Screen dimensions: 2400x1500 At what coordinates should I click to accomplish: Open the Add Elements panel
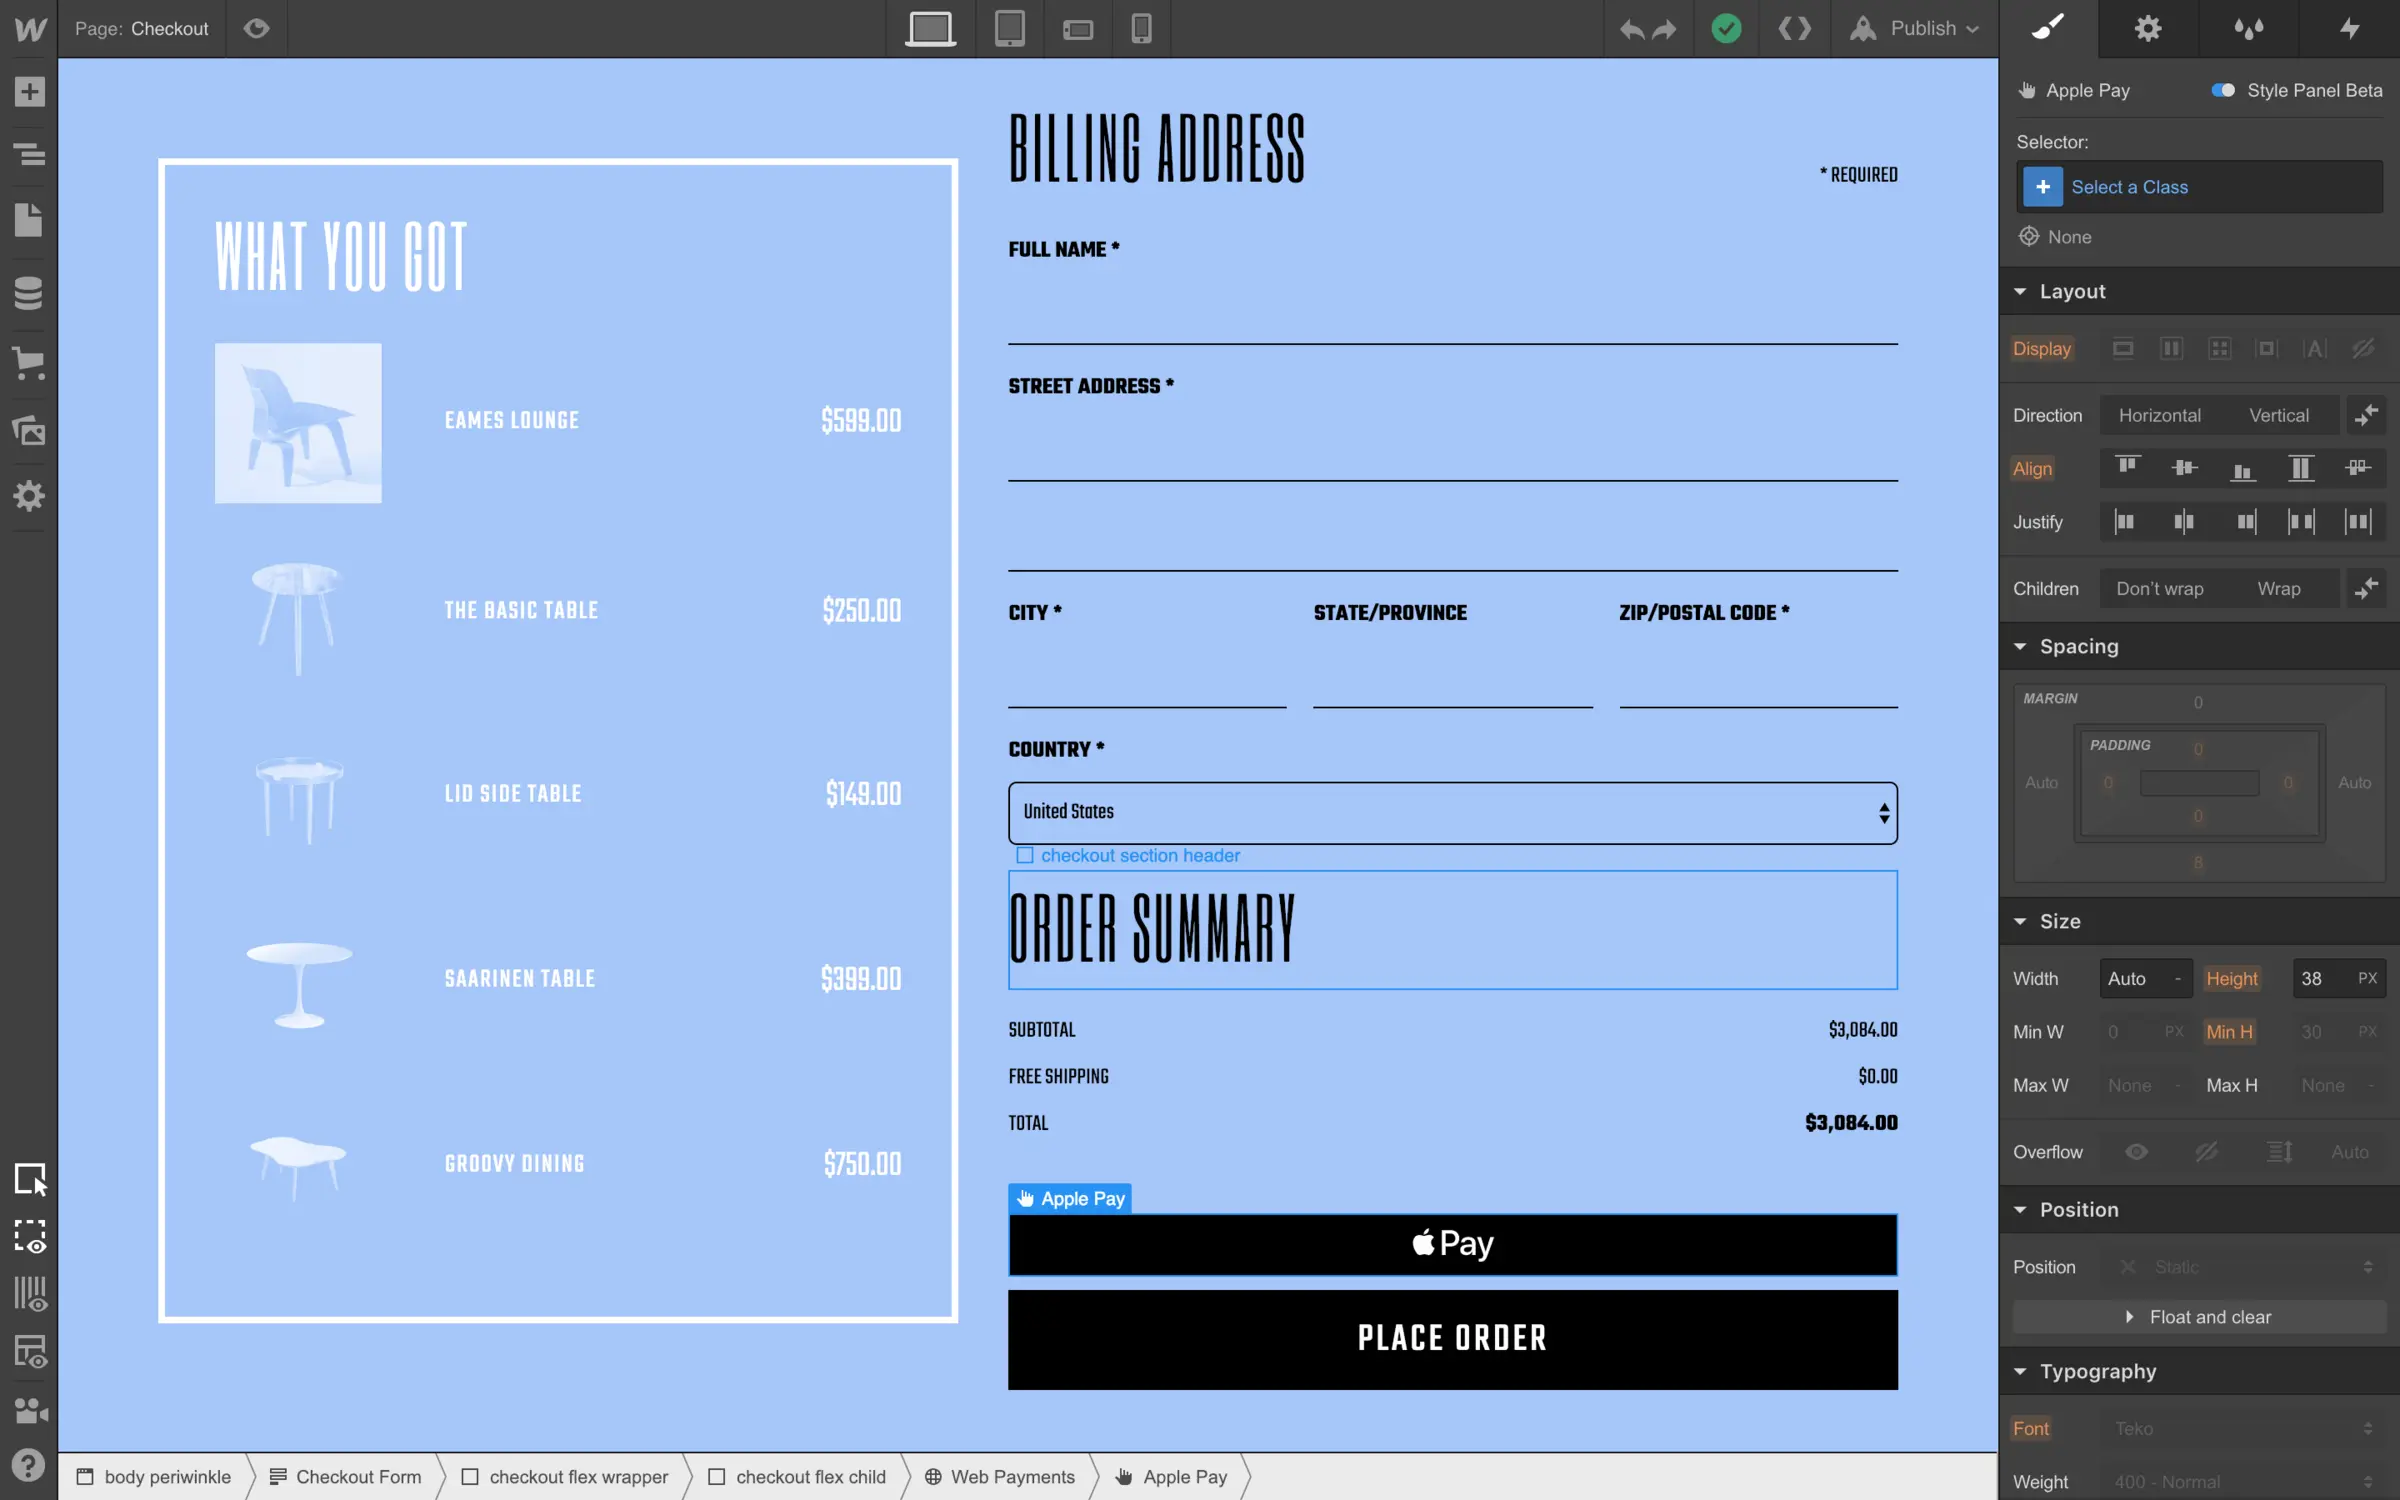pyautogui.click(x=29, y=92)
